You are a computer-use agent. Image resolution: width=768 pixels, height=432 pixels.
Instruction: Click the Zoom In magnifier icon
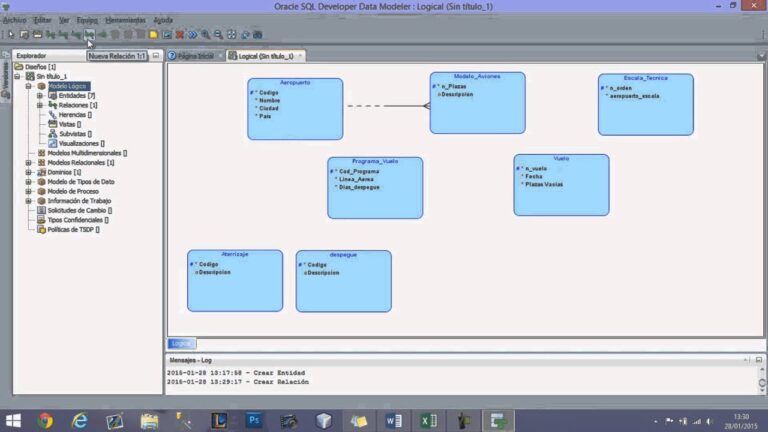click(x=206, y=35)
